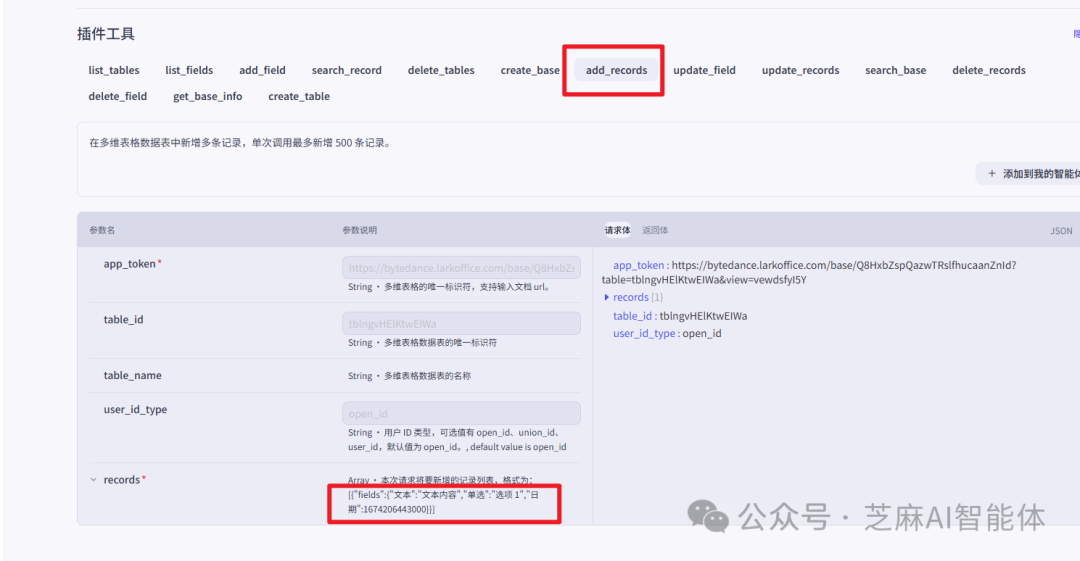Screen dimensions: 1080x561
Task: Choose the add_records tool tab
Action: click(x=616, y=70)
